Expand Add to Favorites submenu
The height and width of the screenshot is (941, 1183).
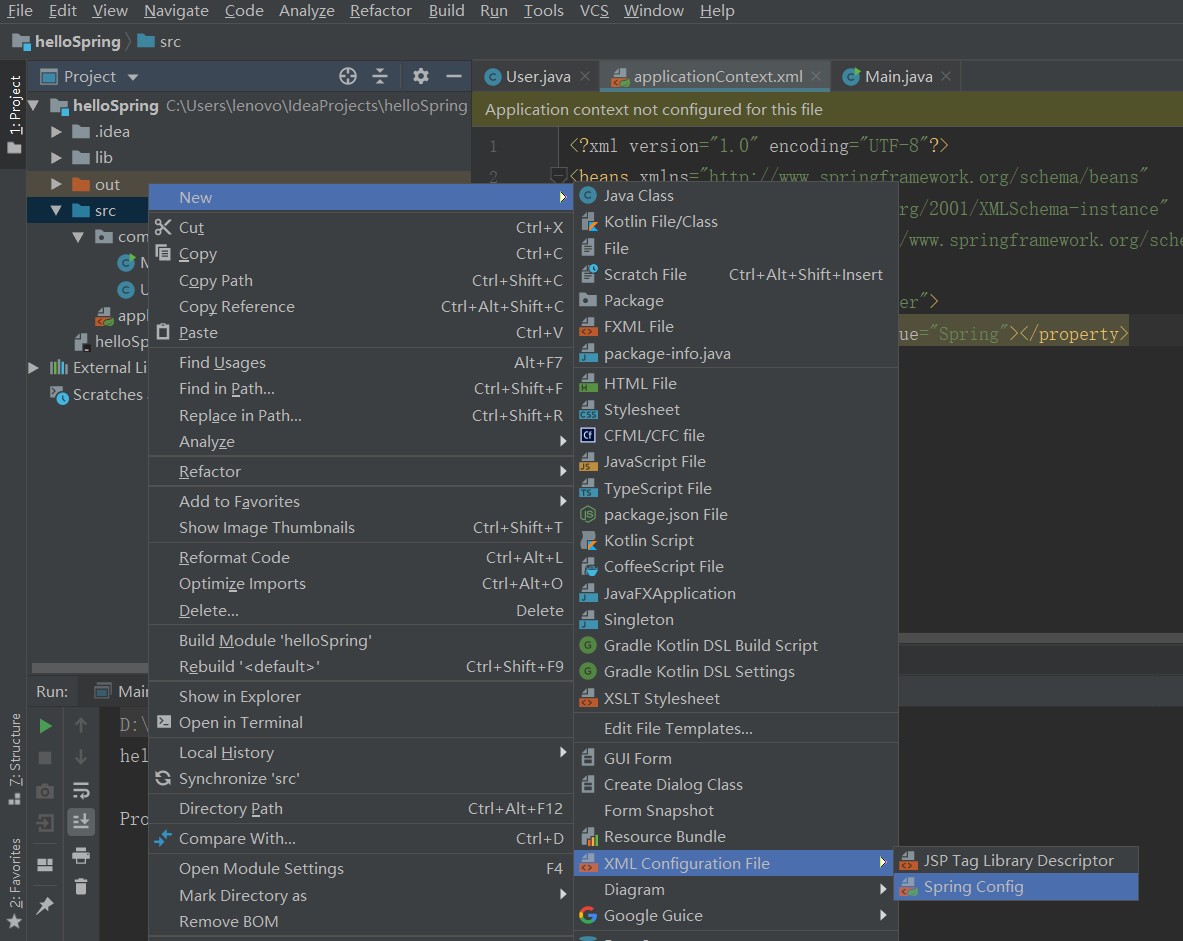[361, 502]
